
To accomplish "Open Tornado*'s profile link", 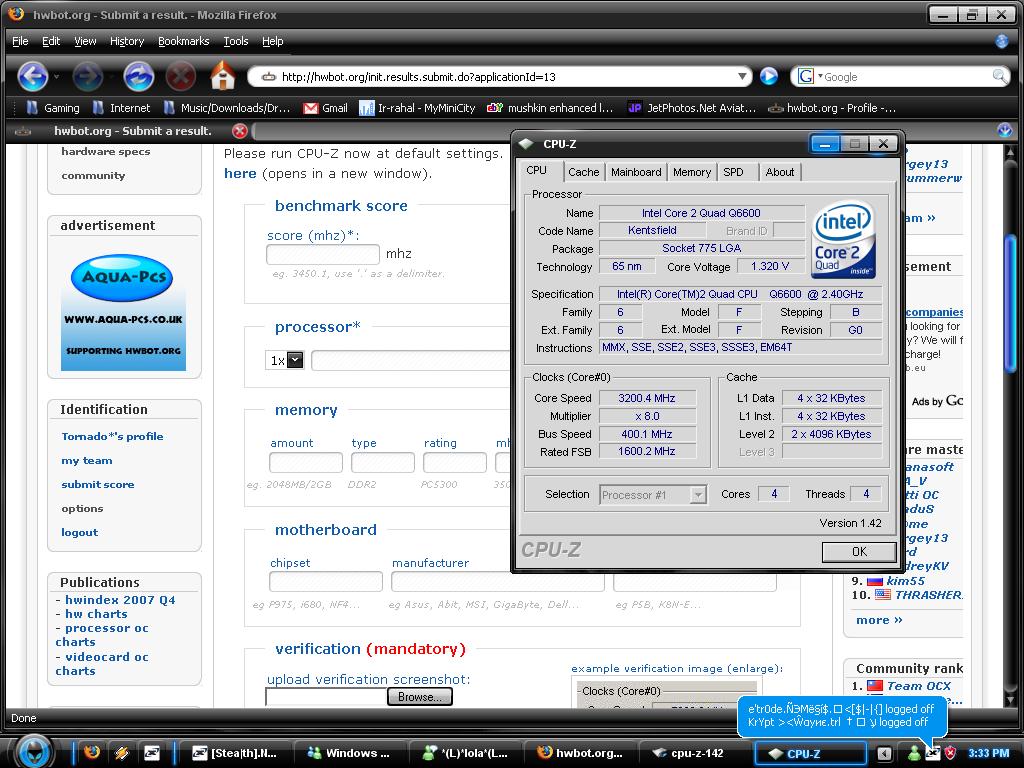I will point(112,436).
